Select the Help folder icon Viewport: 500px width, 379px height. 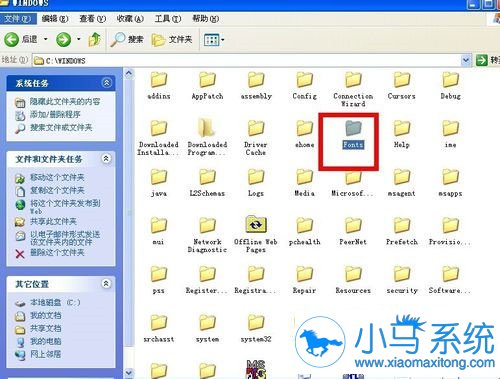[x=402, y=128]
